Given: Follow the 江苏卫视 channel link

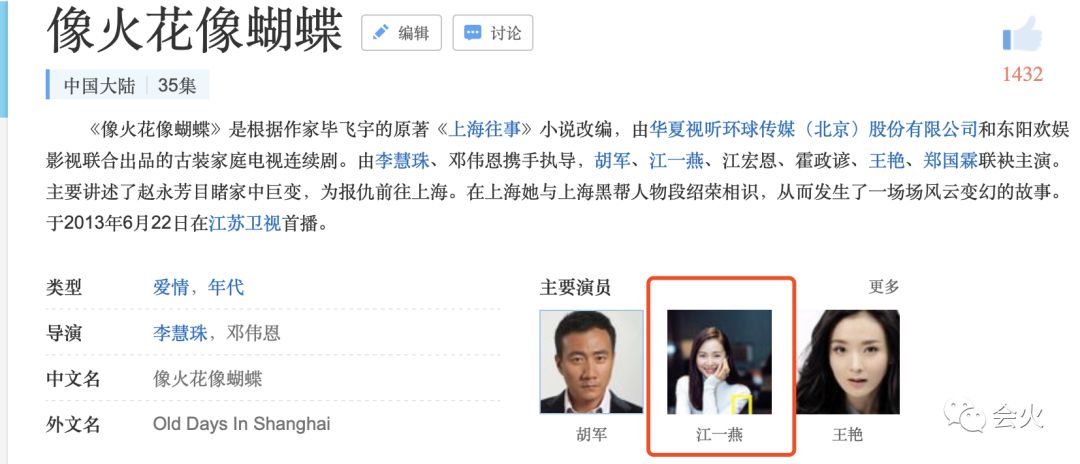Looking at the screenshot, I should click(245, 224).
